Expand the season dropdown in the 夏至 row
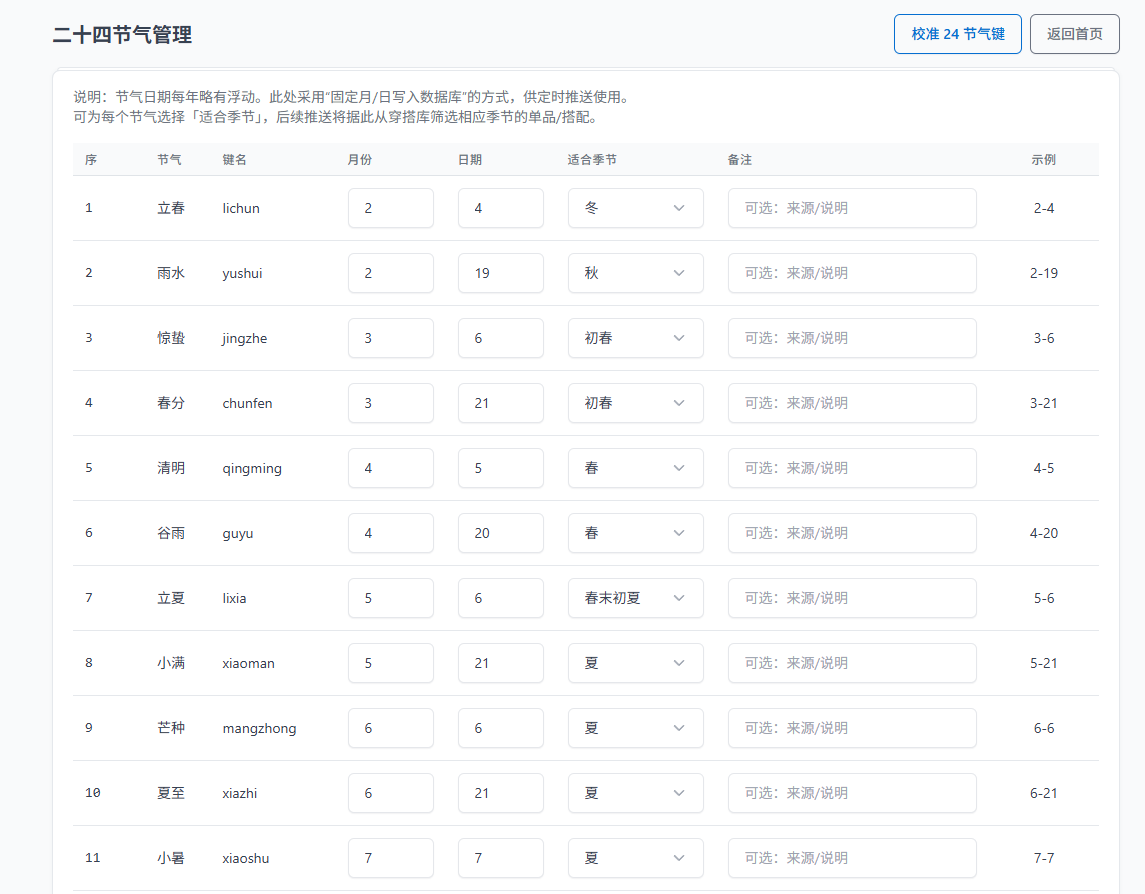Viewport: 1145px width, 894px height. (635, 793)
